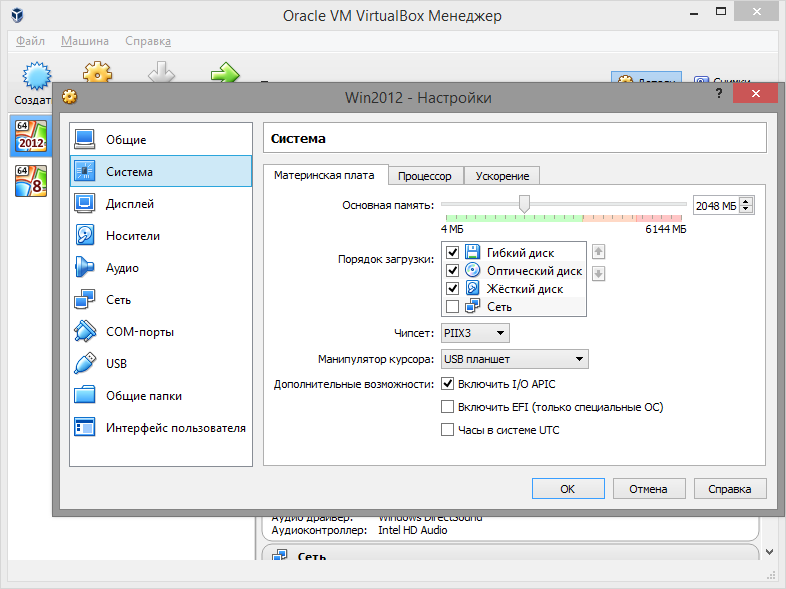Click the Сбросить down-arrow toolbar icon

point(161,72)
